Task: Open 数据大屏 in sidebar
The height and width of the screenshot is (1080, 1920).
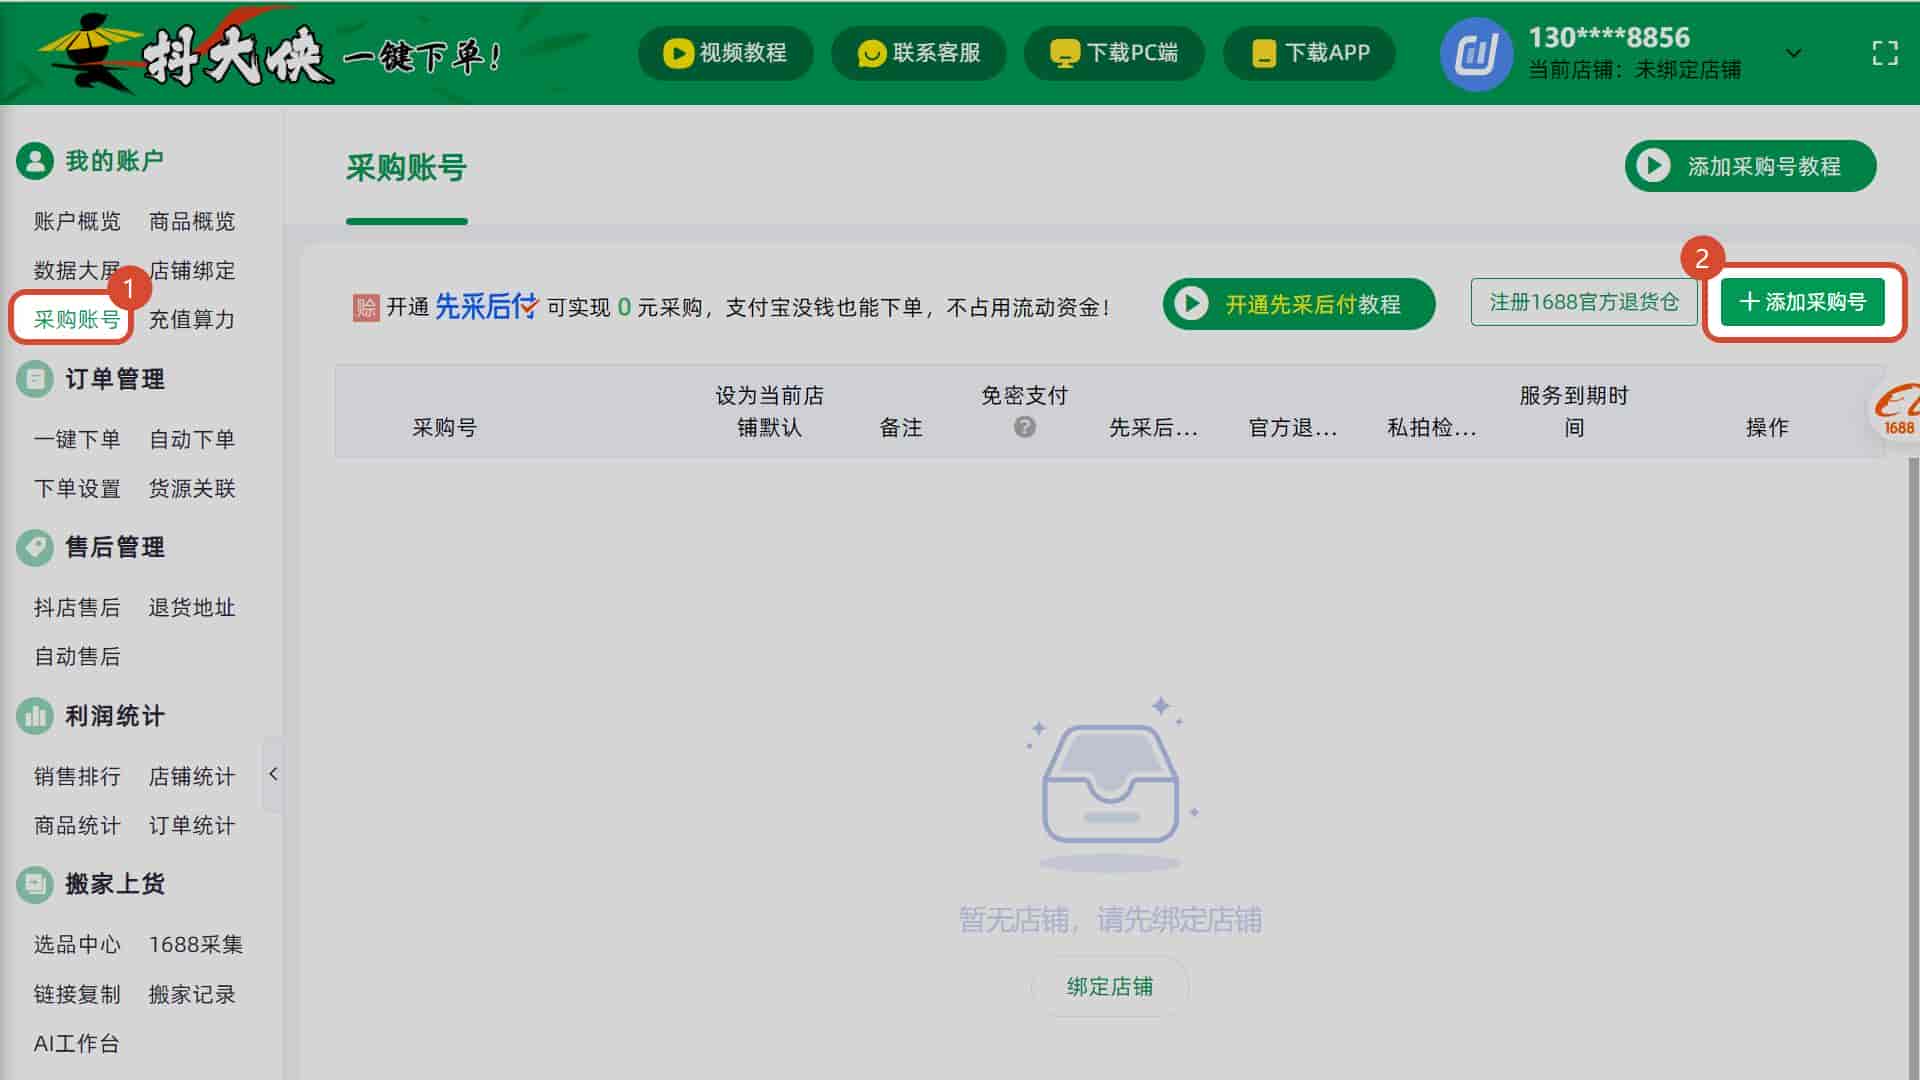Action: pyautogui.click(x=77, y=270)
